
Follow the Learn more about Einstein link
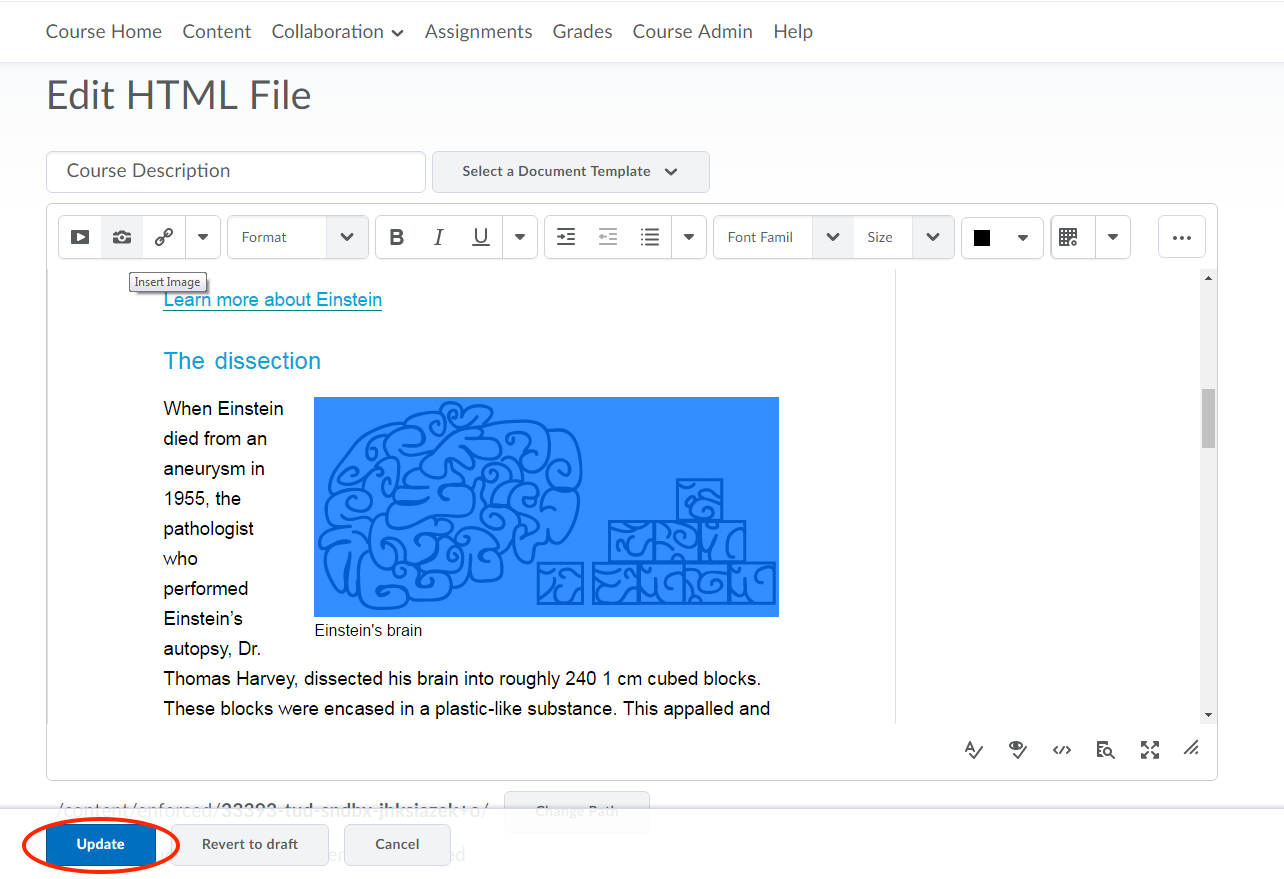pyautogui.click(x=272, y=300)
